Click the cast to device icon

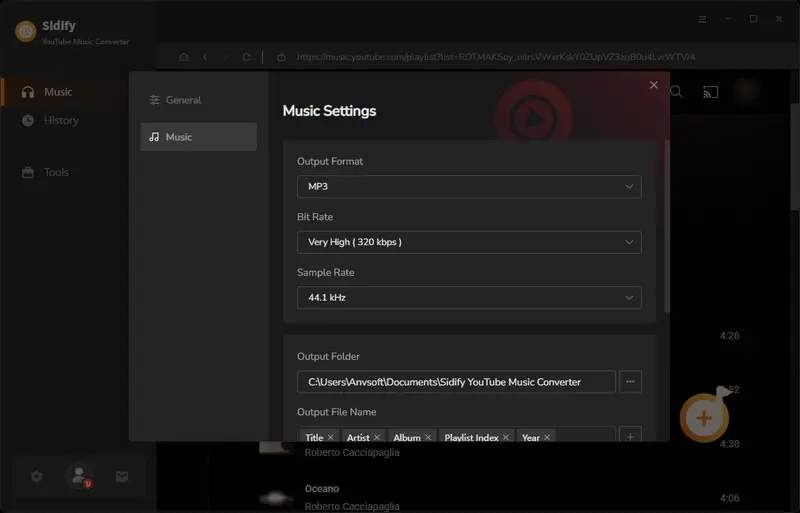coord(711,92)
